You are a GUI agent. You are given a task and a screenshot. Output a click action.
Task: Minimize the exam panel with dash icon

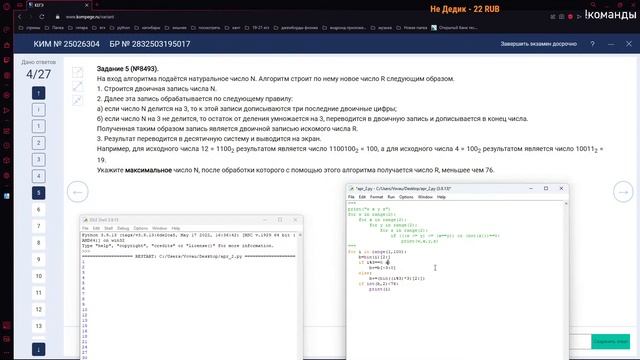(611, 44)
